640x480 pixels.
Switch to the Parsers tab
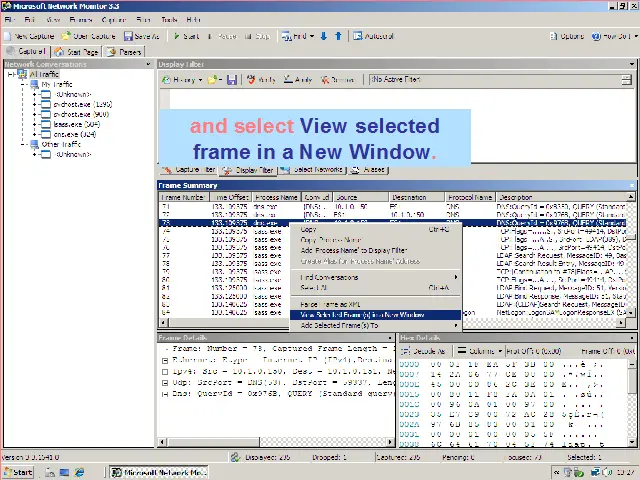coord(124,52)
